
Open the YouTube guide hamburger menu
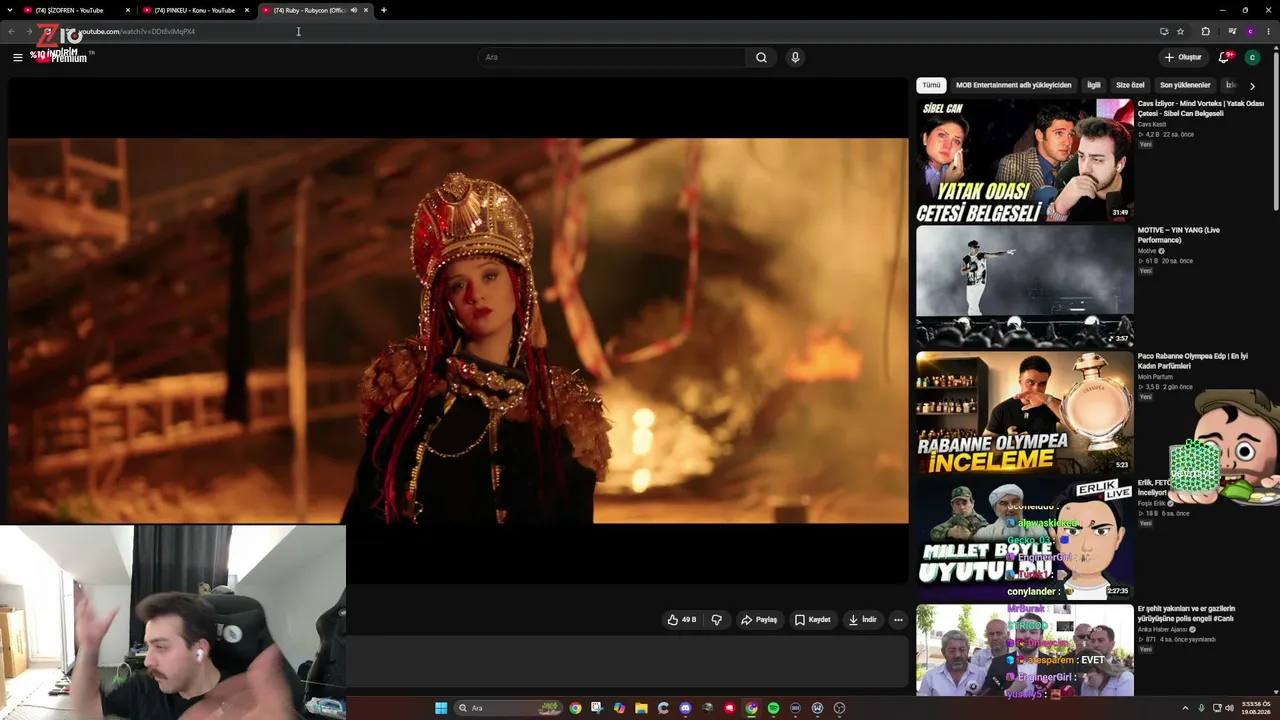17,57
